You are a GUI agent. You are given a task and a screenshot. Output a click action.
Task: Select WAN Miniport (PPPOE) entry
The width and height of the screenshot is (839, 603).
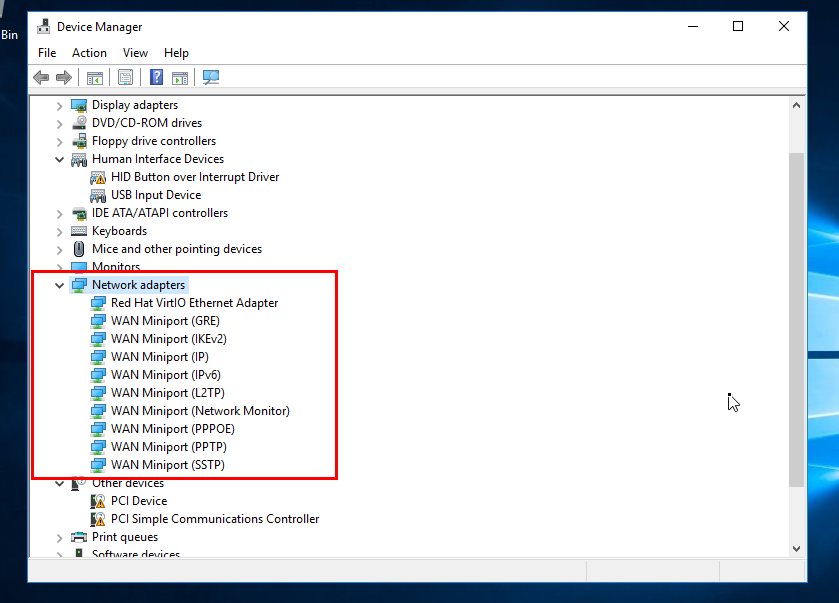(x=173, y=429)
